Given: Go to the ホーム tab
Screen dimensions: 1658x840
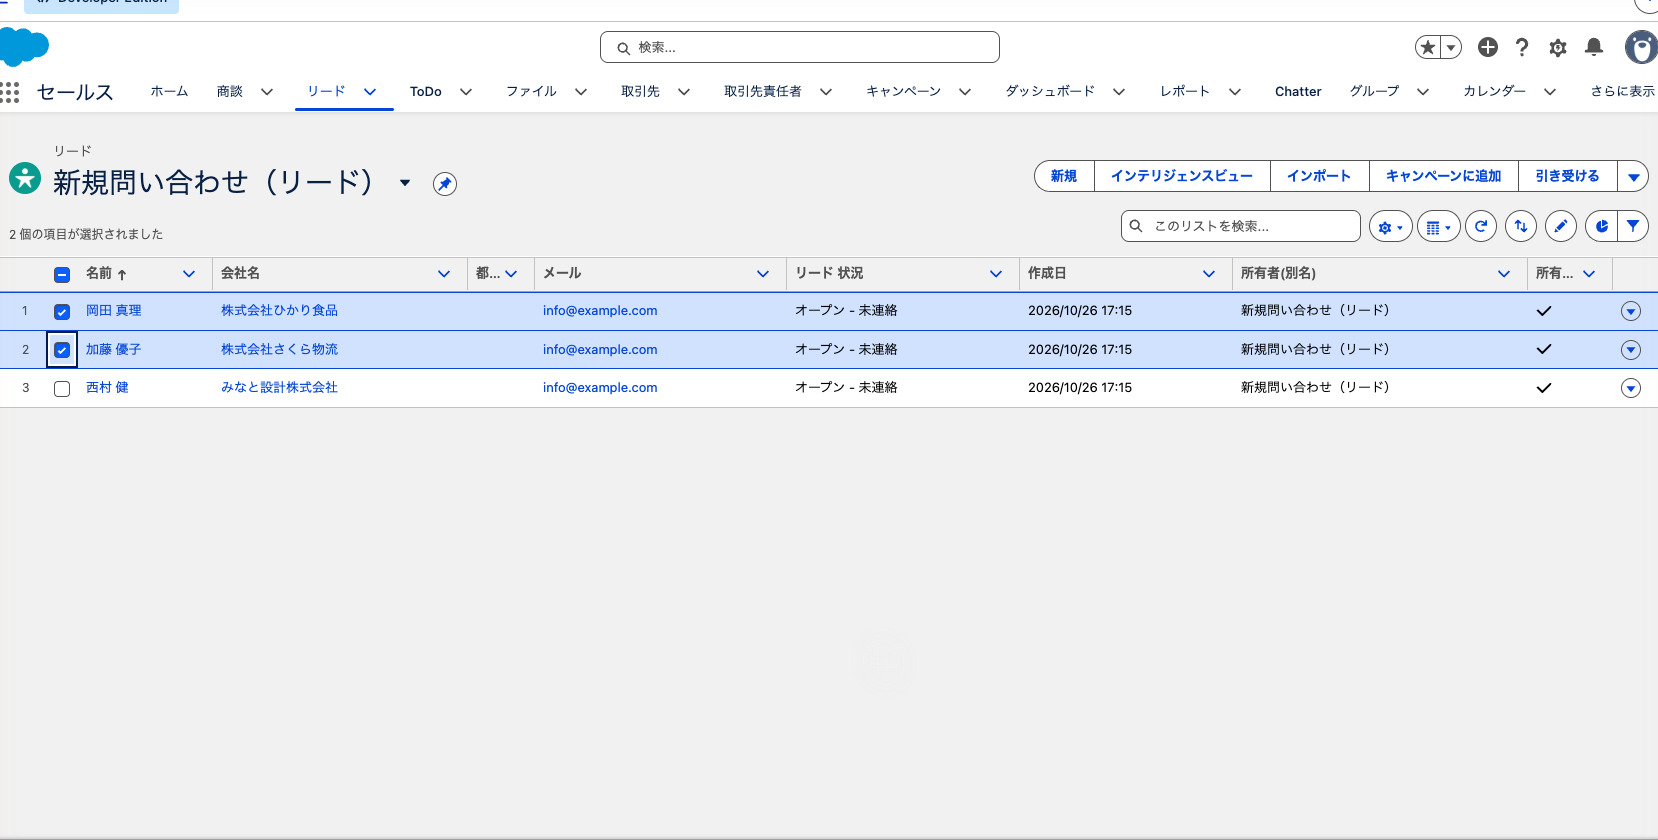Looking at the screenshot, I should 169,91.
